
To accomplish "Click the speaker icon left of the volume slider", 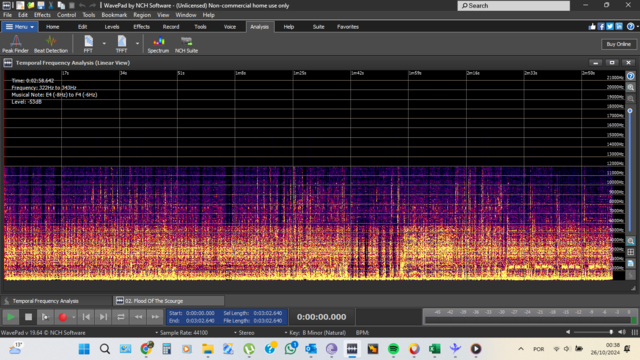I will tap(568, 332).
